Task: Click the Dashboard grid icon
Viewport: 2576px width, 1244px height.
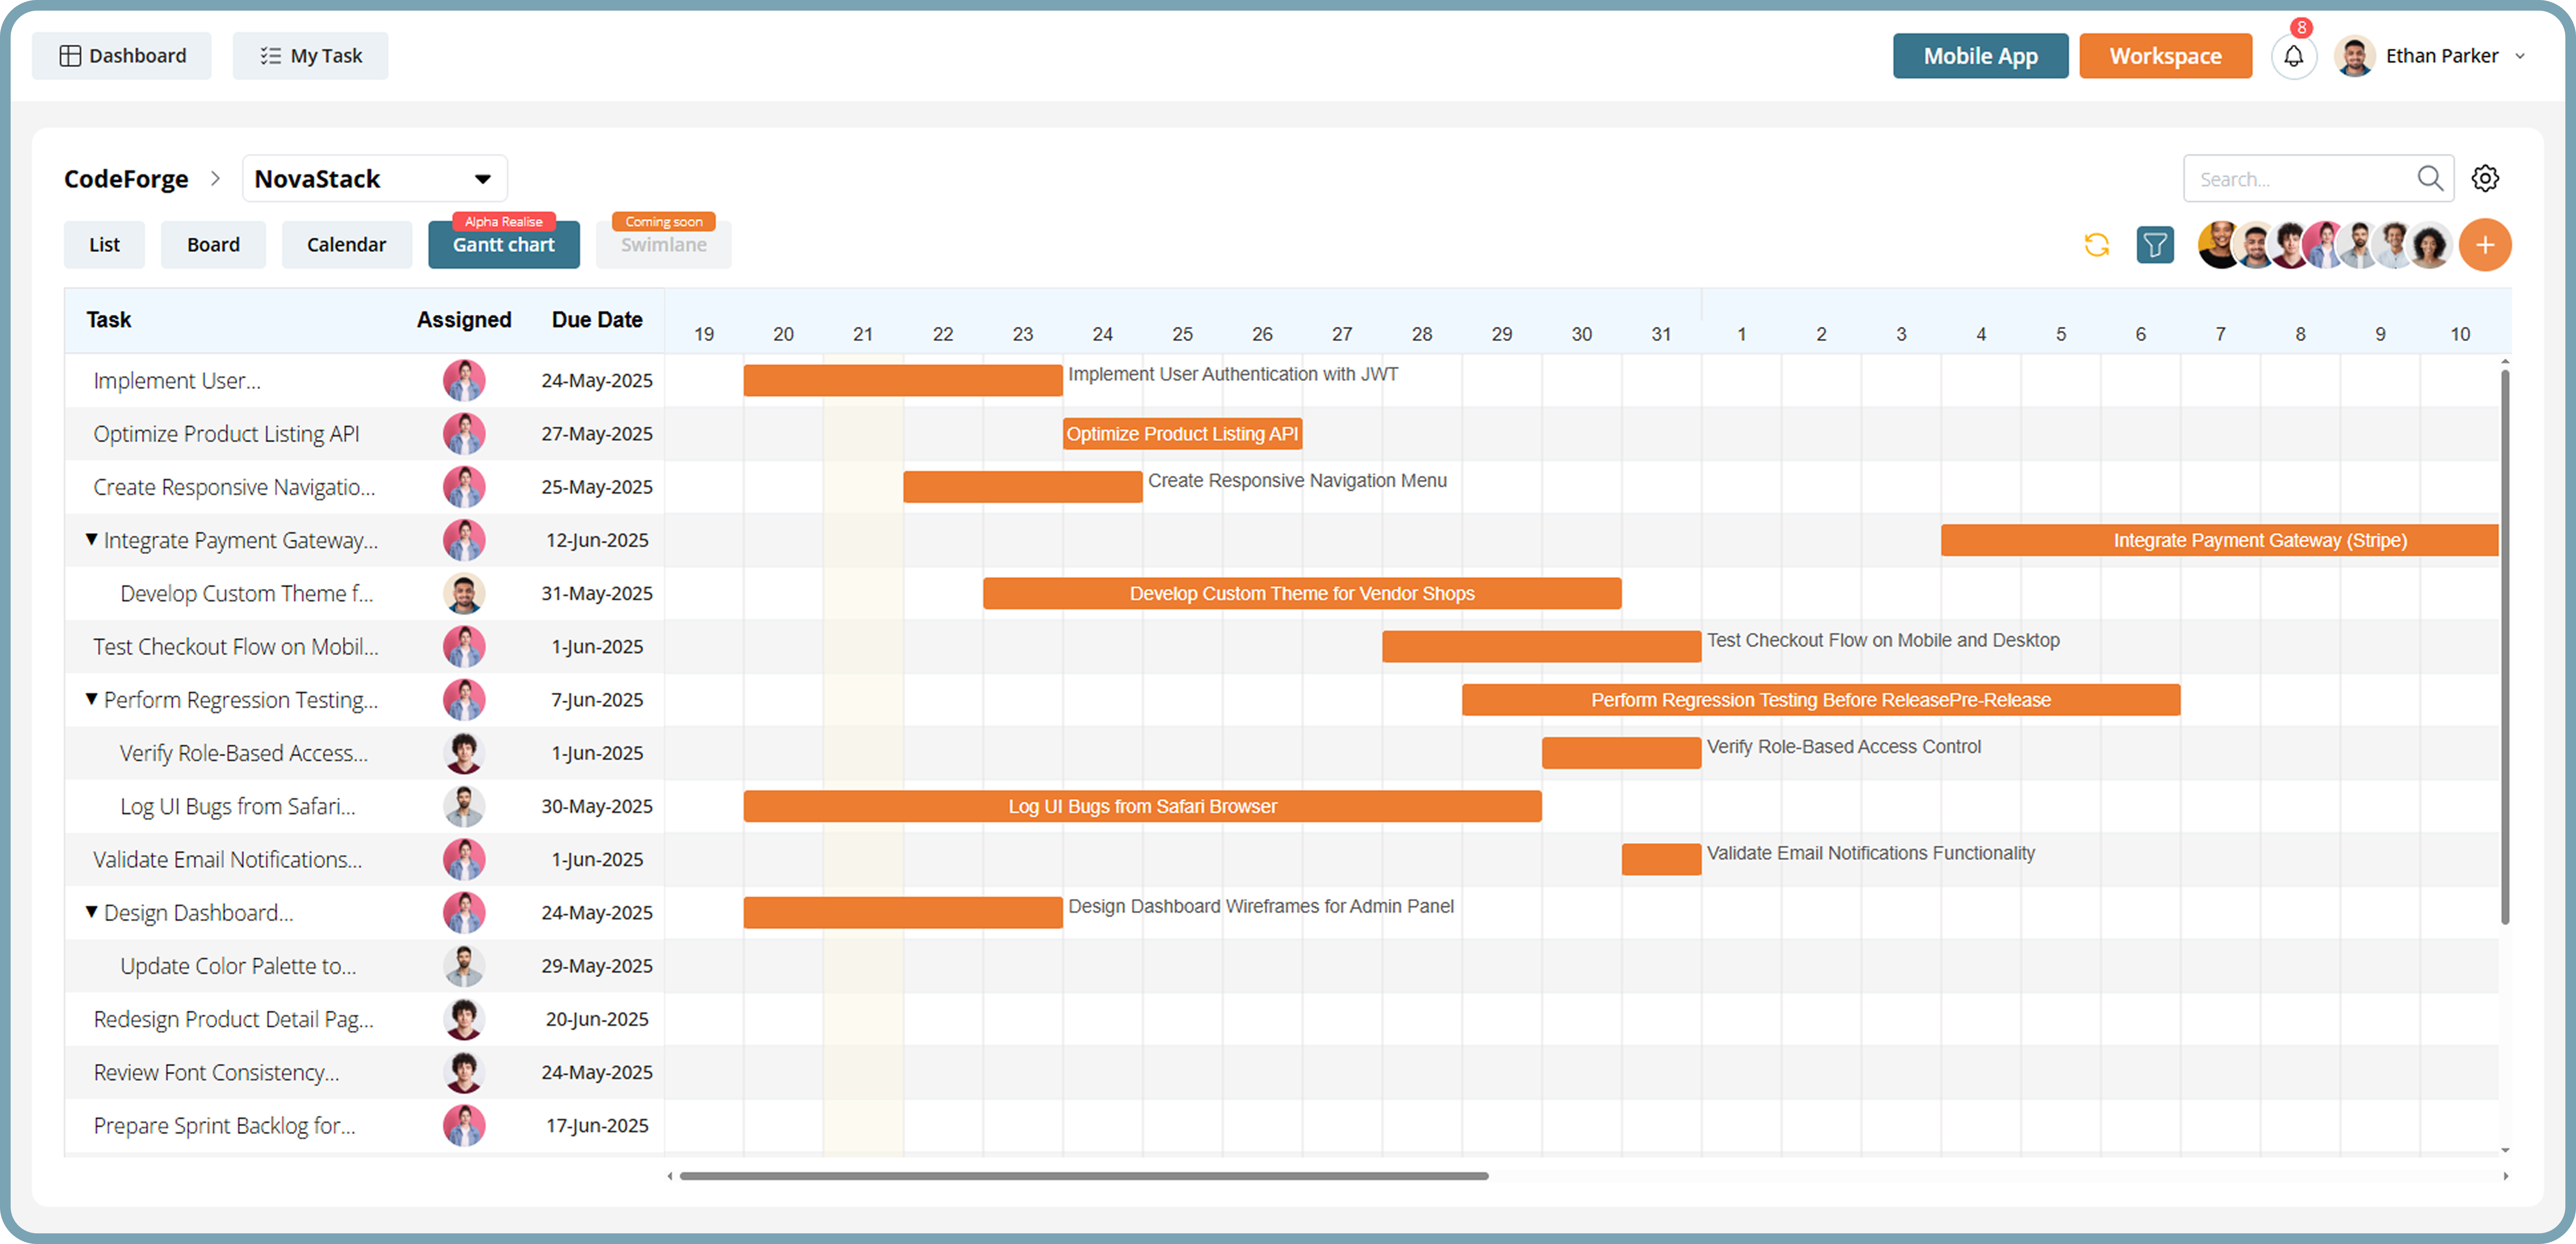Action: [x=70, y=56]
